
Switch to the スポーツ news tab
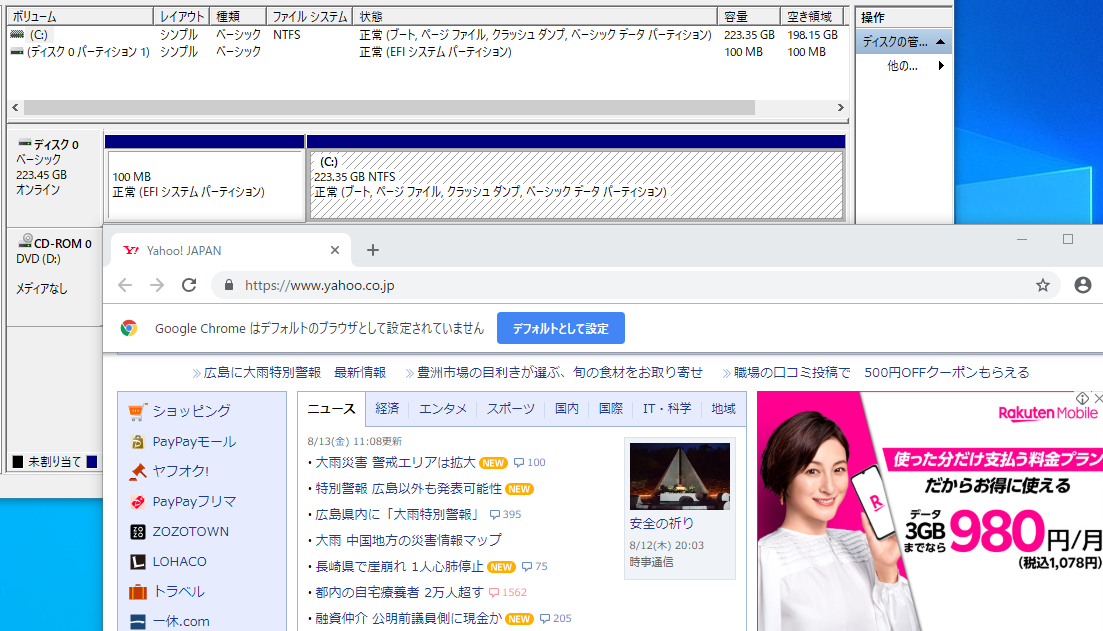click(511, 409)
